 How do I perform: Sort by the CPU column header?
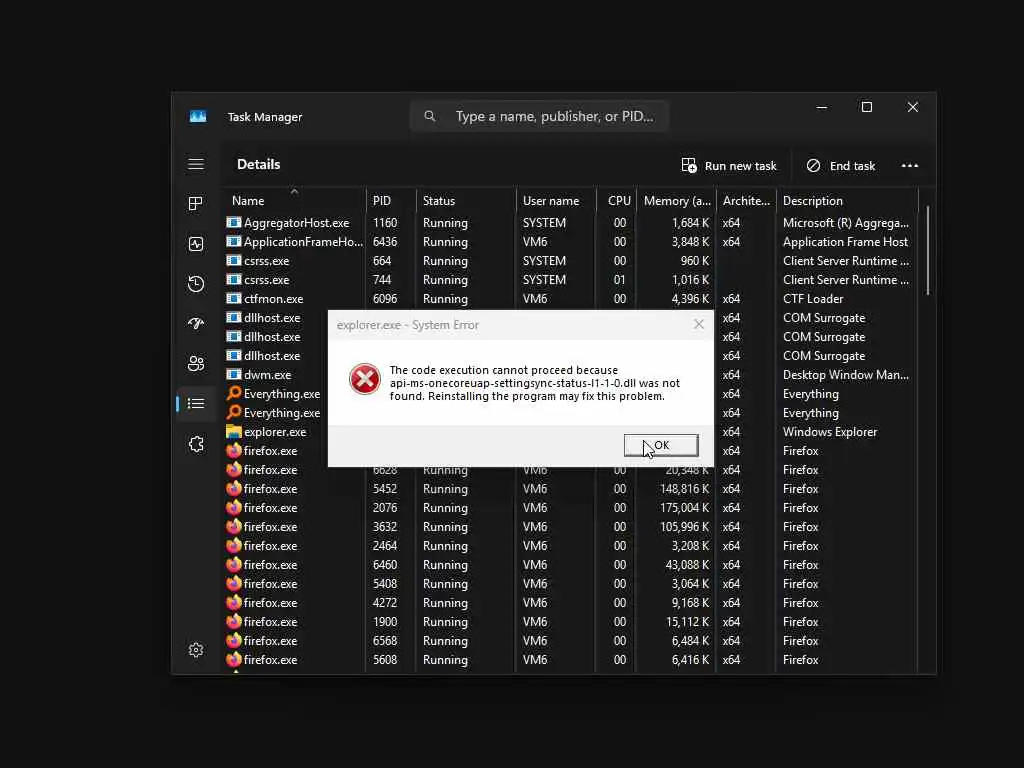pyautogui.click(x=617, y=200)
